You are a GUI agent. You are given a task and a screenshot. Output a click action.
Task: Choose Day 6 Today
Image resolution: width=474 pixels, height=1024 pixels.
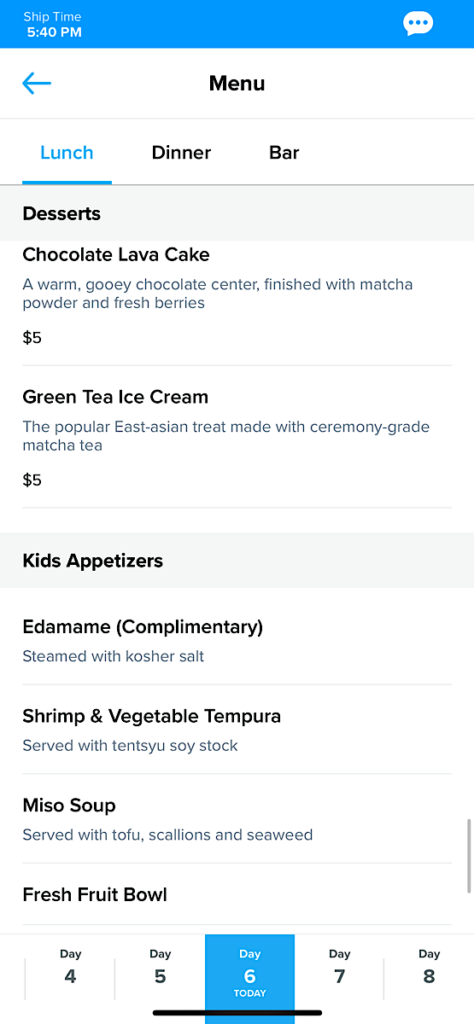click(x=249, y=974)
